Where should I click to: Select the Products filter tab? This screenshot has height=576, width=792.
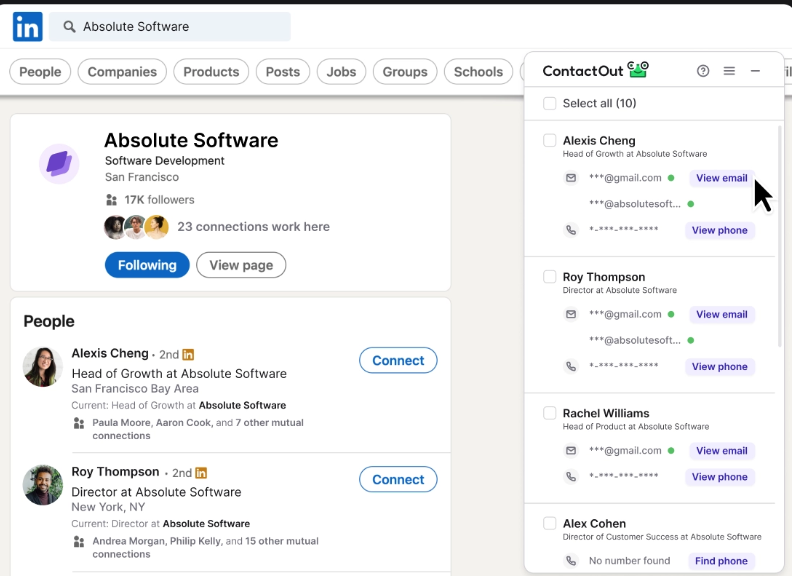(211, 72)
